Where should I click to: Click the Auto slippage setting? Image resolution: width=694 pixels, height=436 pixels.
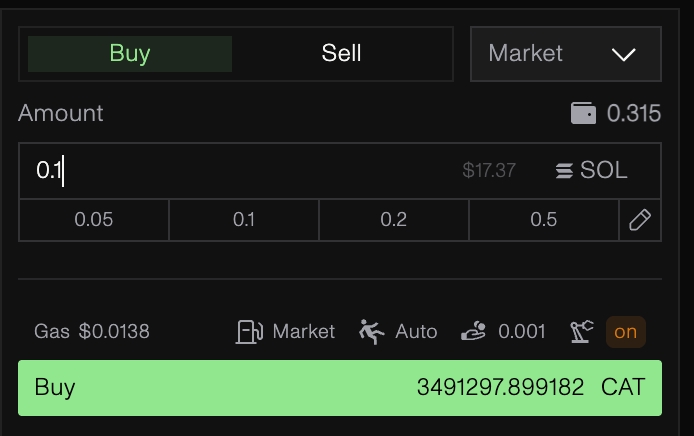tap(416, 331)
